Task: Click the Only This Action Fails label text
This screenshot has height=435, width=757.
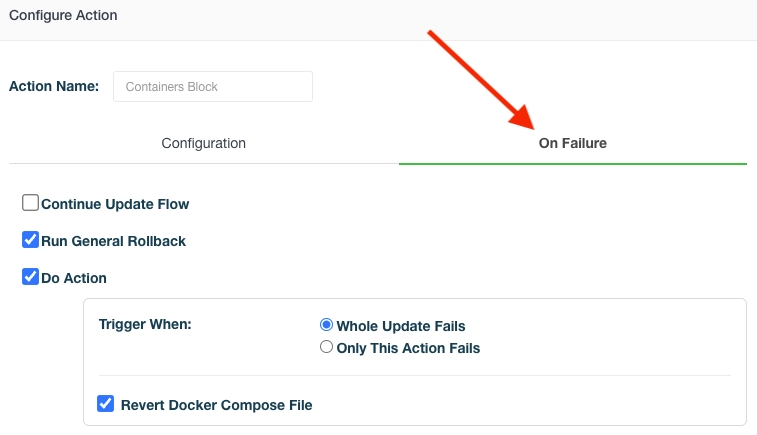Action: coord(408,348)
